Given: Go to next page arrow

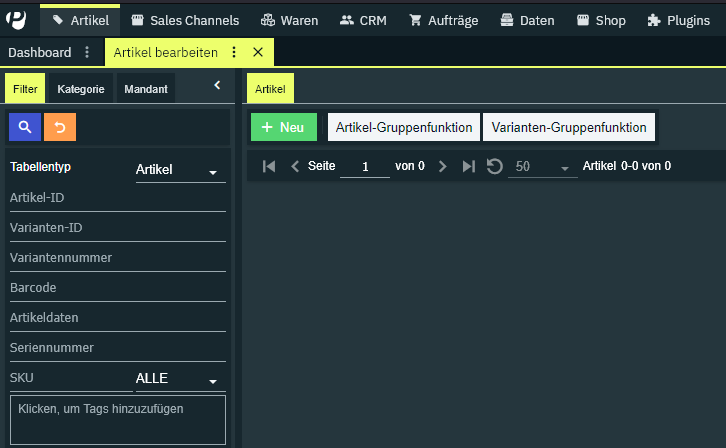Looking at the screenshot, I should click(x=442, y=166).
